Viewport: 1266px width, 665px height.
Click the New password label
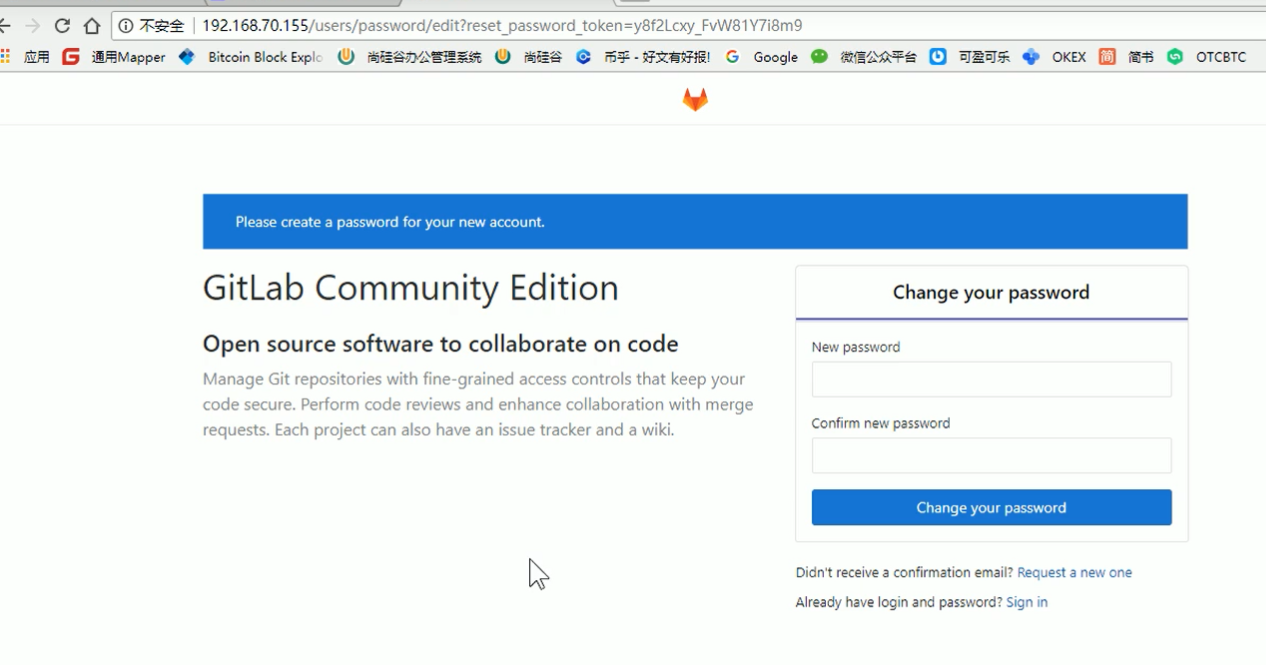pos(856,347)
